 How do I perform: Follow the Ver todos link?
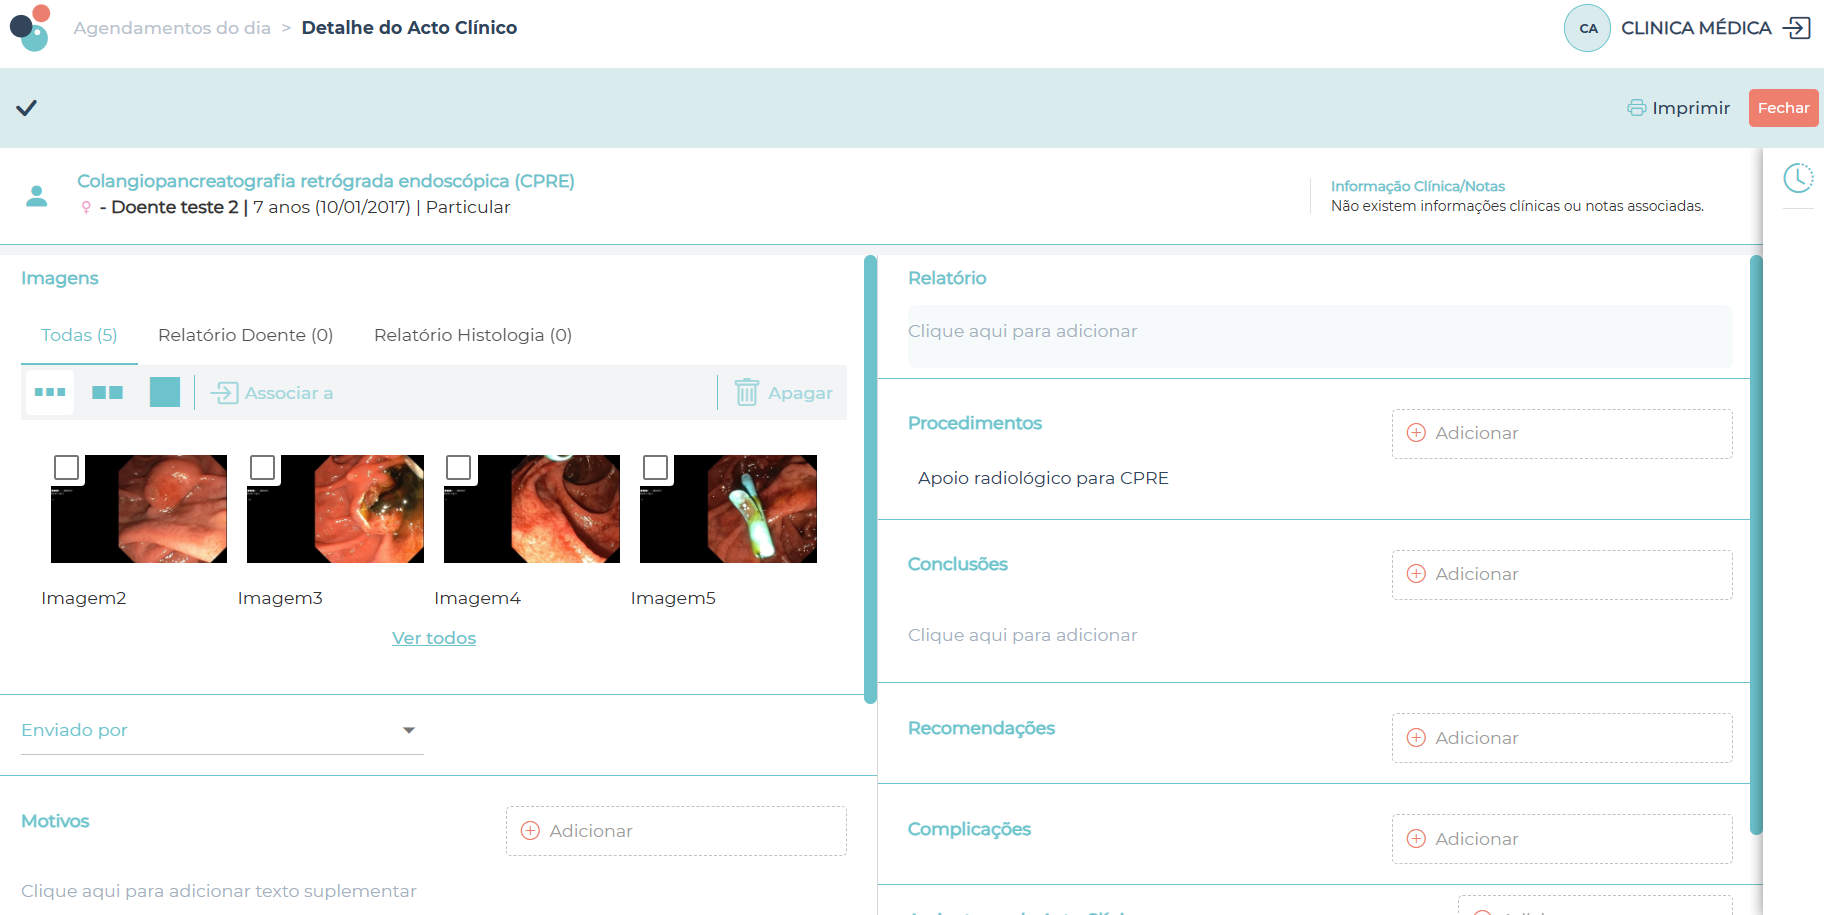433,638
